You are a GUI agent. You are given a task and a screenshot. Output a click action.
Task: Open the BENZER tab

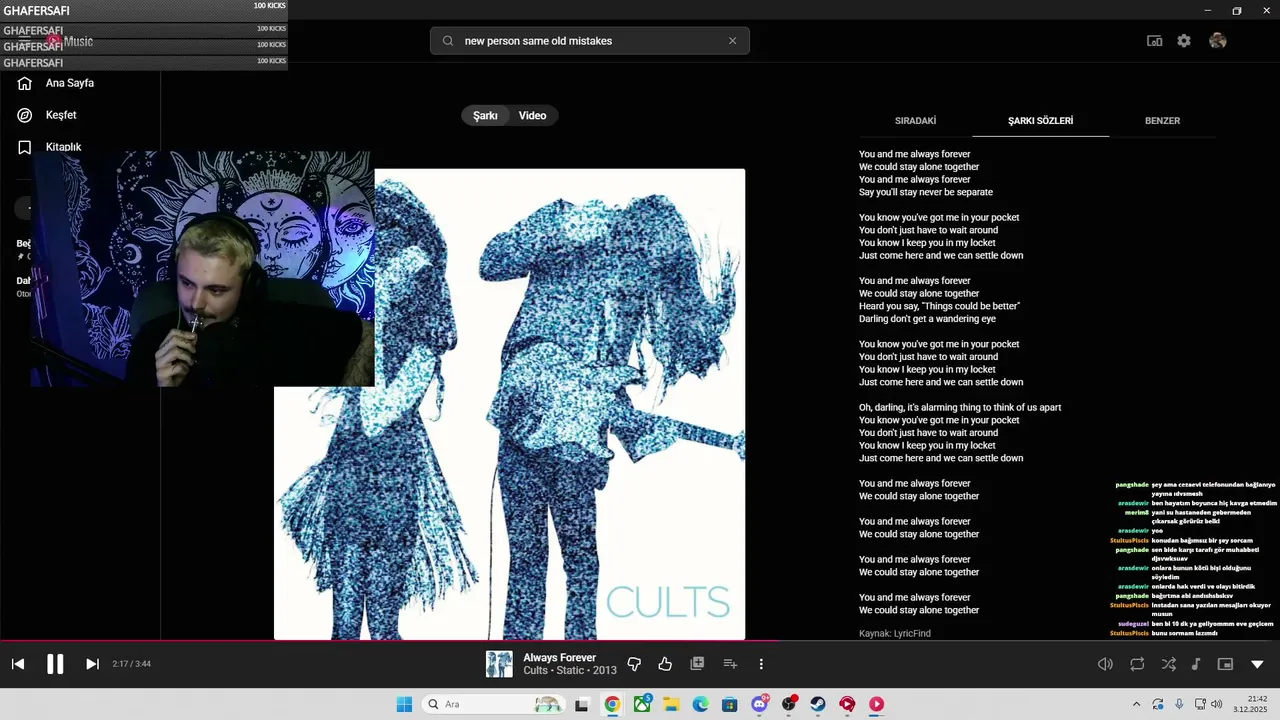[1162, 121]
